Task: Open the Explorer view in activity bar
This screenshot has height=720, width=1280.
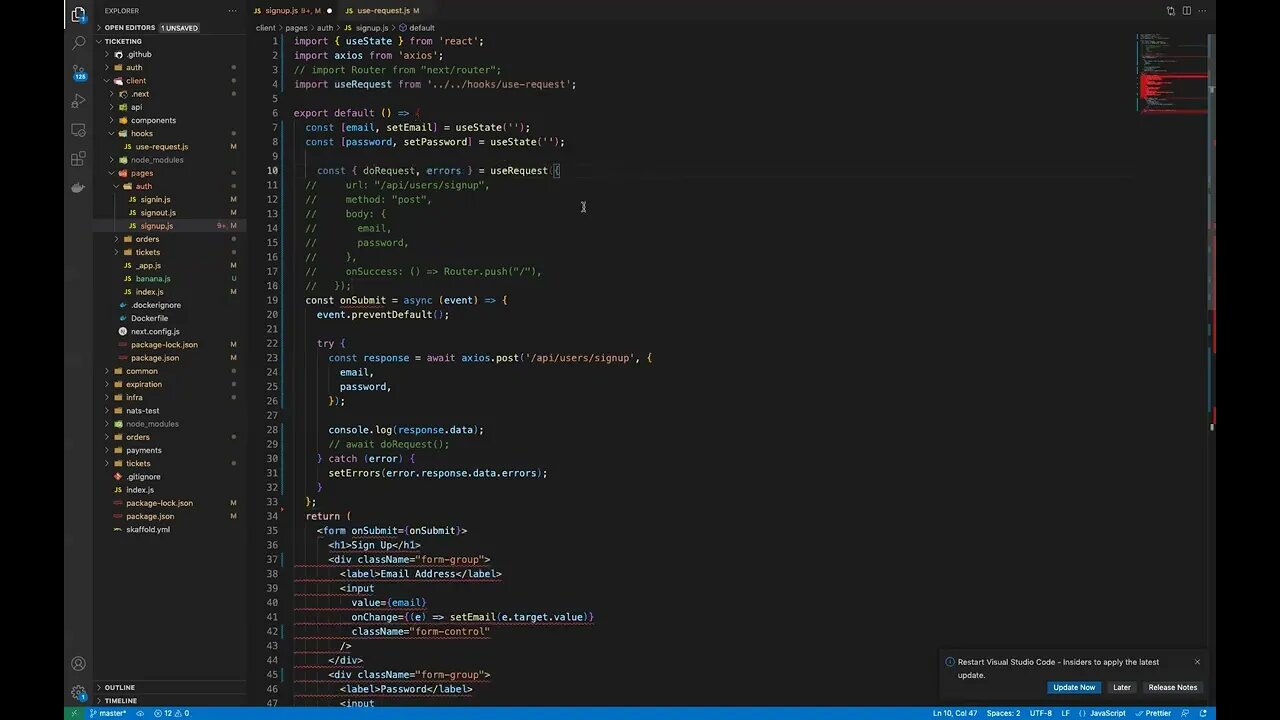Action: (x=78, y=14)
